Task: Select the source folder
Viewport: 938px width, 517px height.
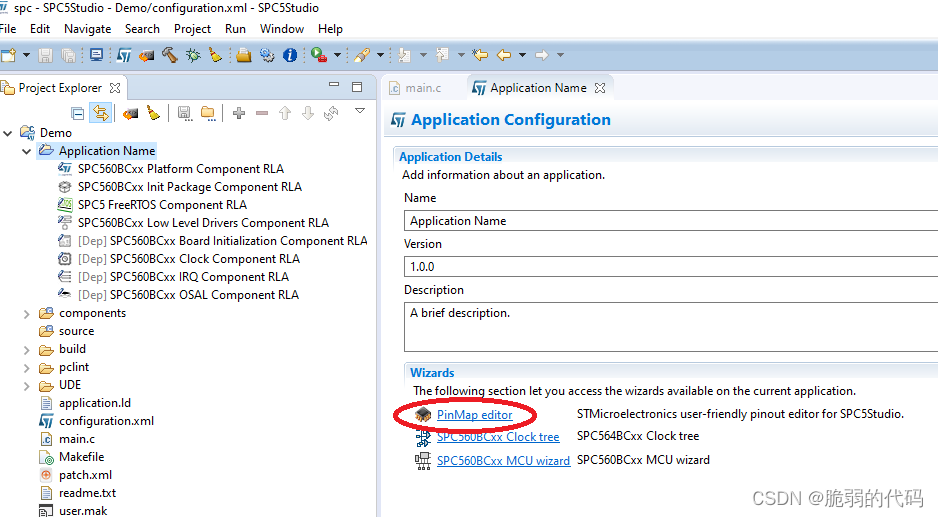Action: click(x=76, y=332)
